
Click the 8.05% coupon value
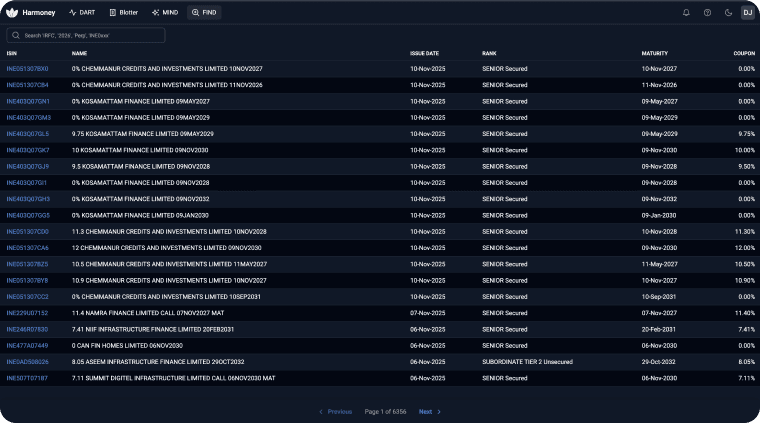coord(746,362)
